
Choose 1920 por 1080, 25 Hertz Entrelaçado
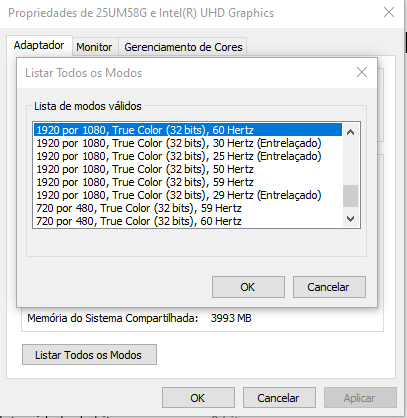[x=188, y=156]
